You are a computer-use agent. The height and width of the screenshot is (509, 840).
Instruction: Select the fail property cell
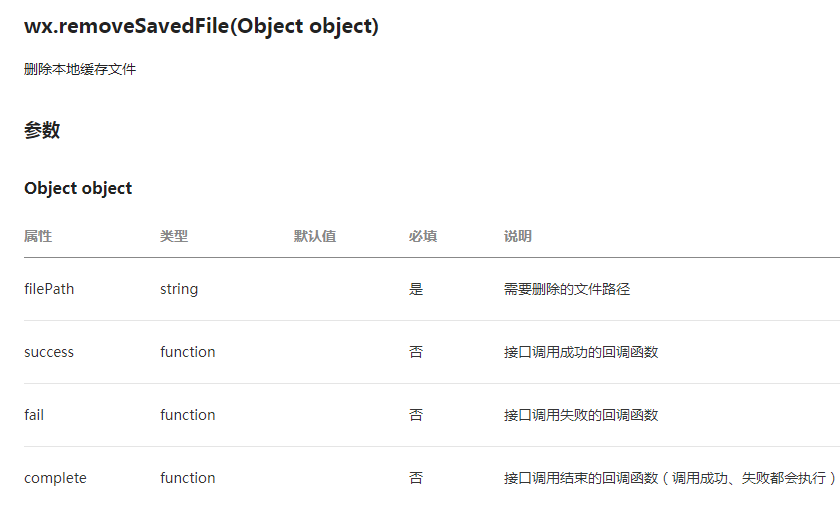coord(34,415)
